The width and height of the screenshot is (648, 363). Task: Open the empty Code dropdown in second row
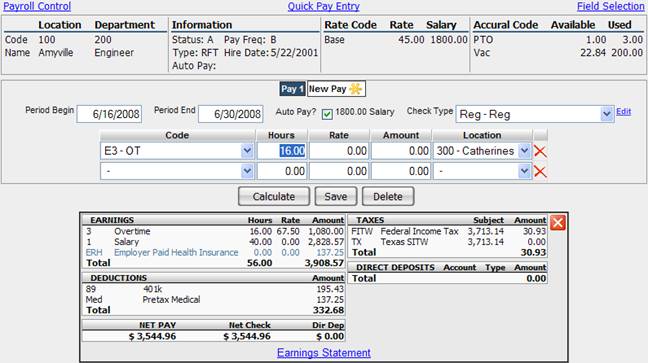(247, 171)
